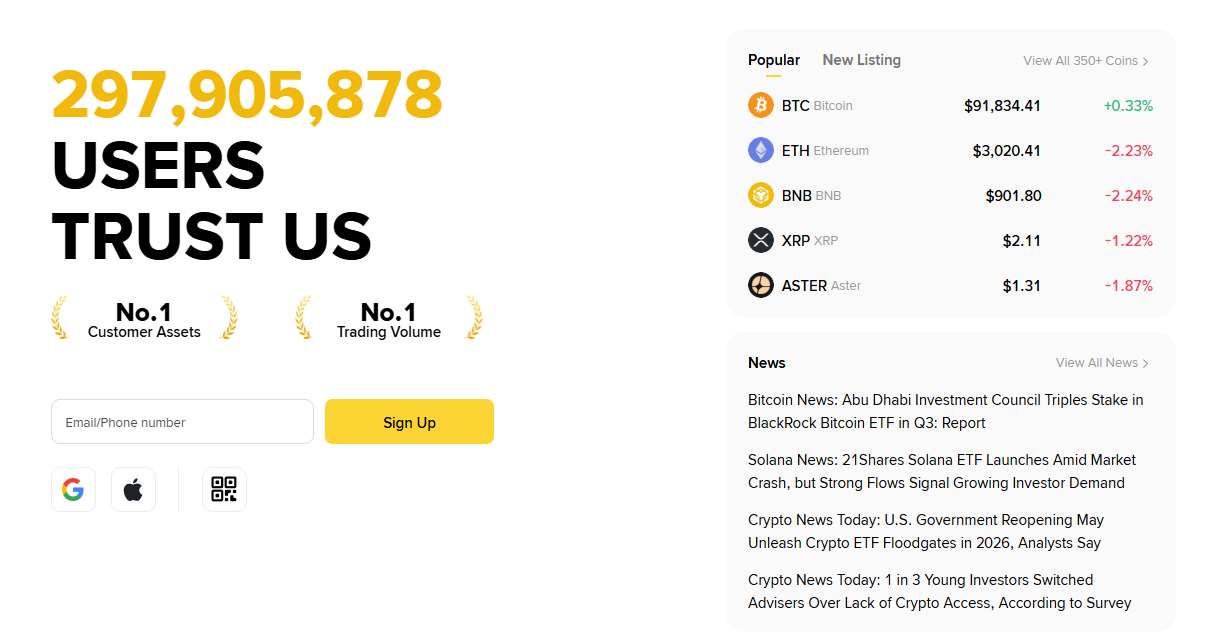1215x638 pixels.
Task: Open the Young Investors survey article
Action: click(939, 591)
